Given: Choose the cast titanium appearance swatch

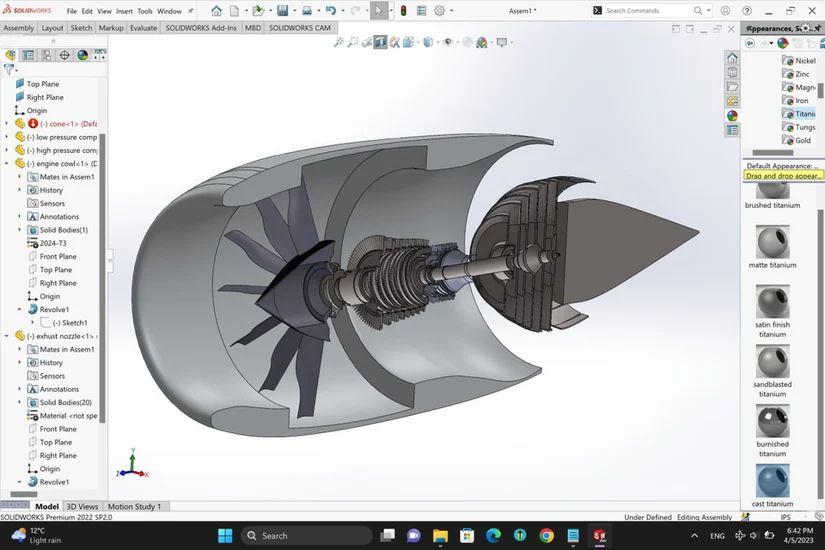Looking at the screenshot, I should coord(772,481).
